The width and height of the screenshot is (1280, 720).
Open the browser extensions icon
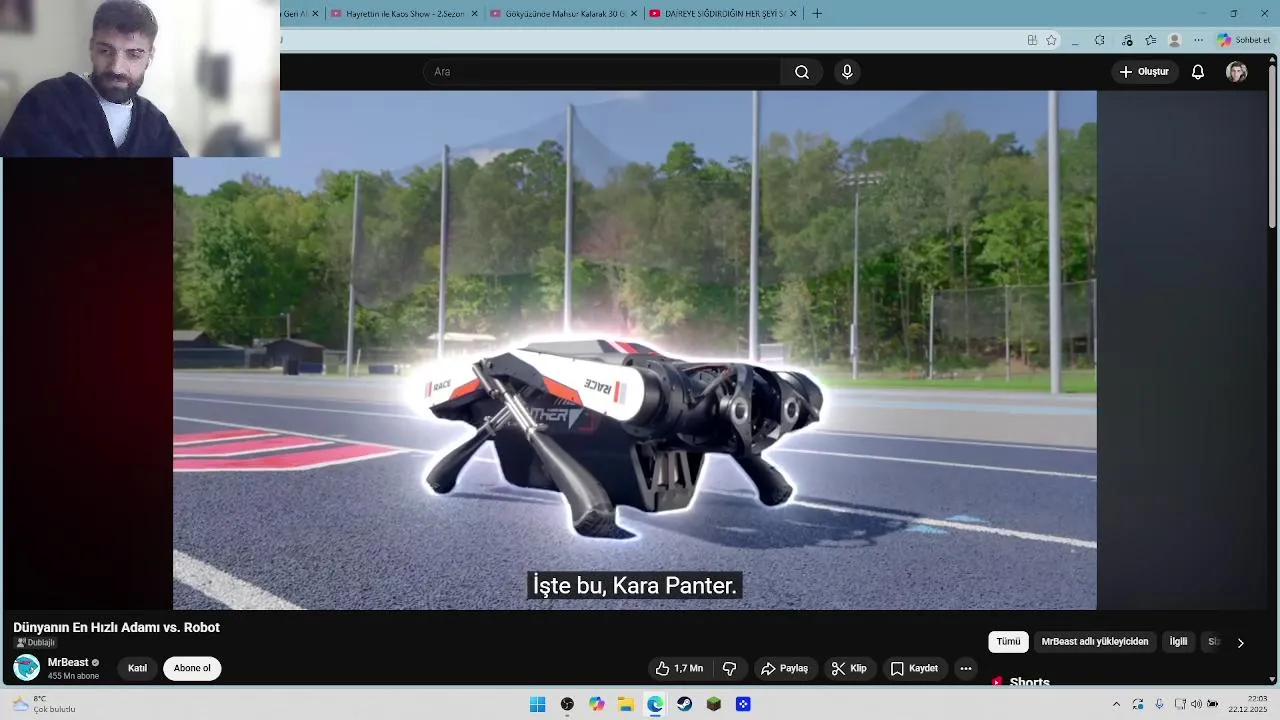pyautogui.click(x=1099, y=40)
